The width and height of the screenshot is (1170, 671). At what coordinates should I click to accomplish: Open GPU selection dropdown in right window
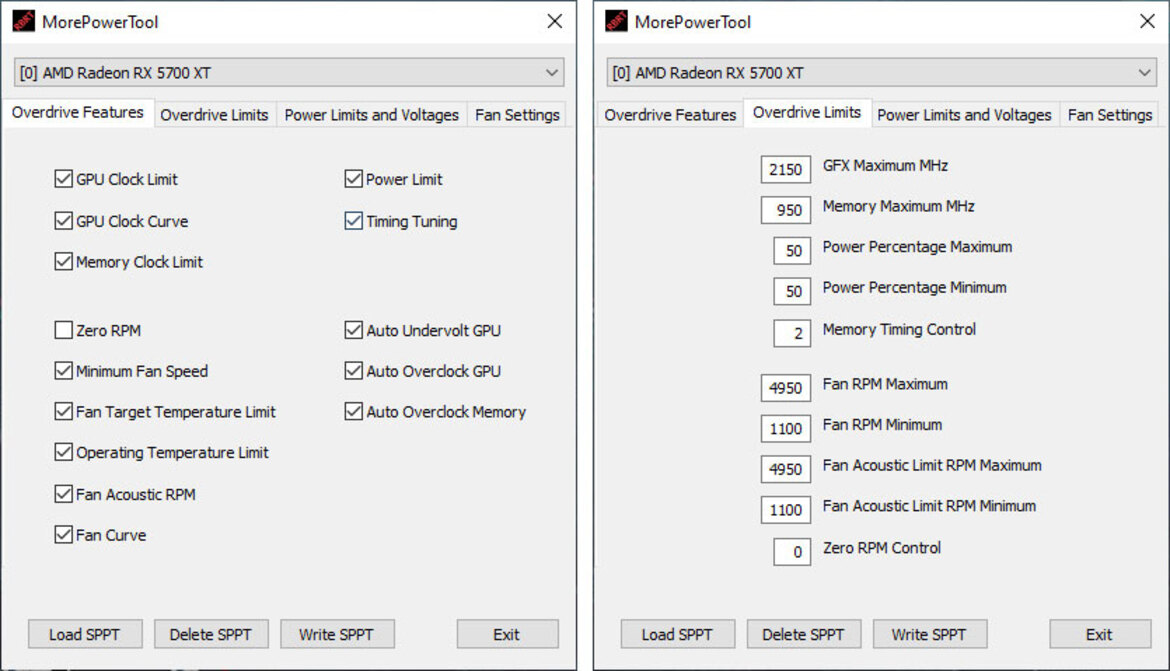(881, 72)
